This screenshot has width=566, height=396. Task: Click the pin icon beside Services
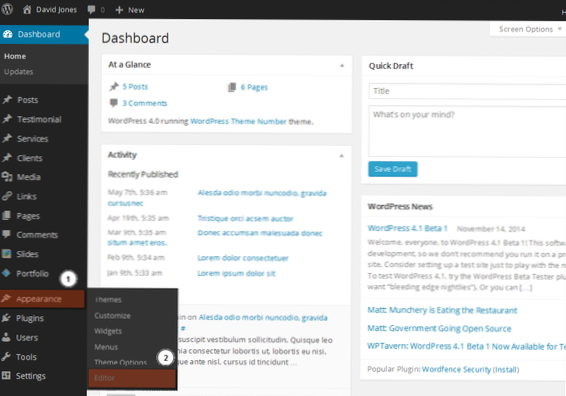[7, 138]
